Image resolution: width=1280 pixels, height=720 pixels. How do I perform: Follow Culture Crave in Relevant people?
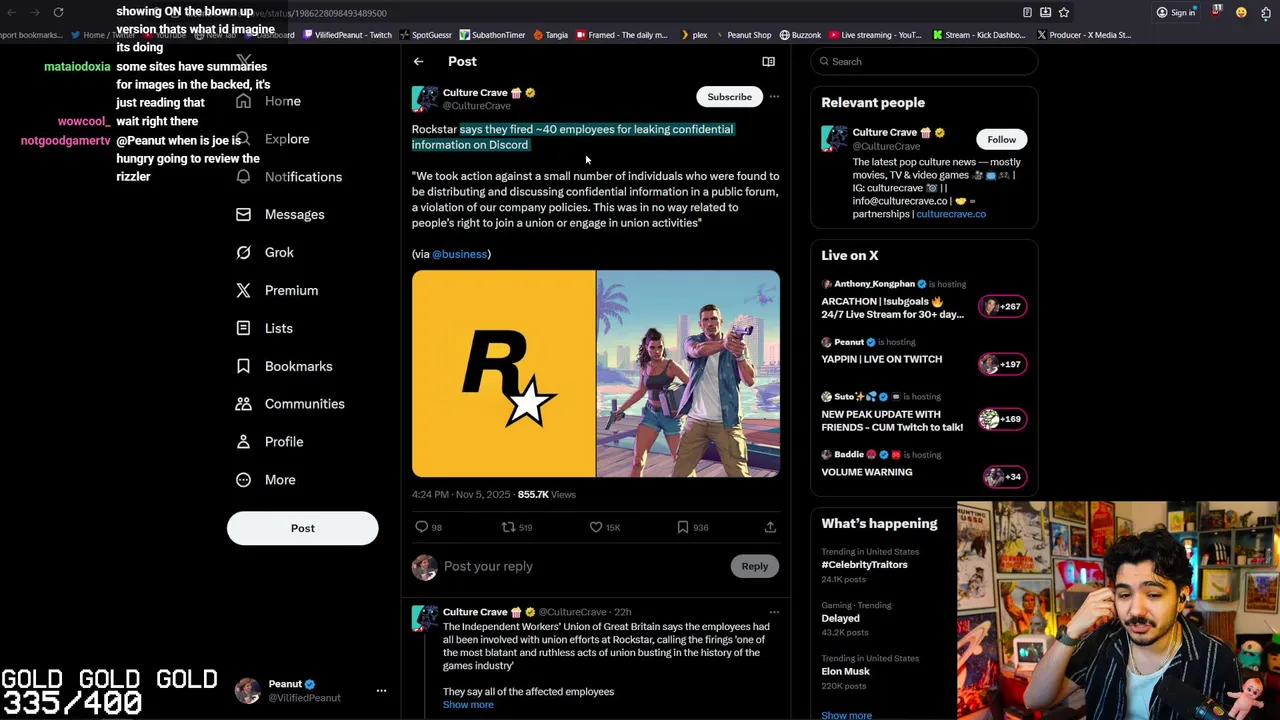[1001, 140]
